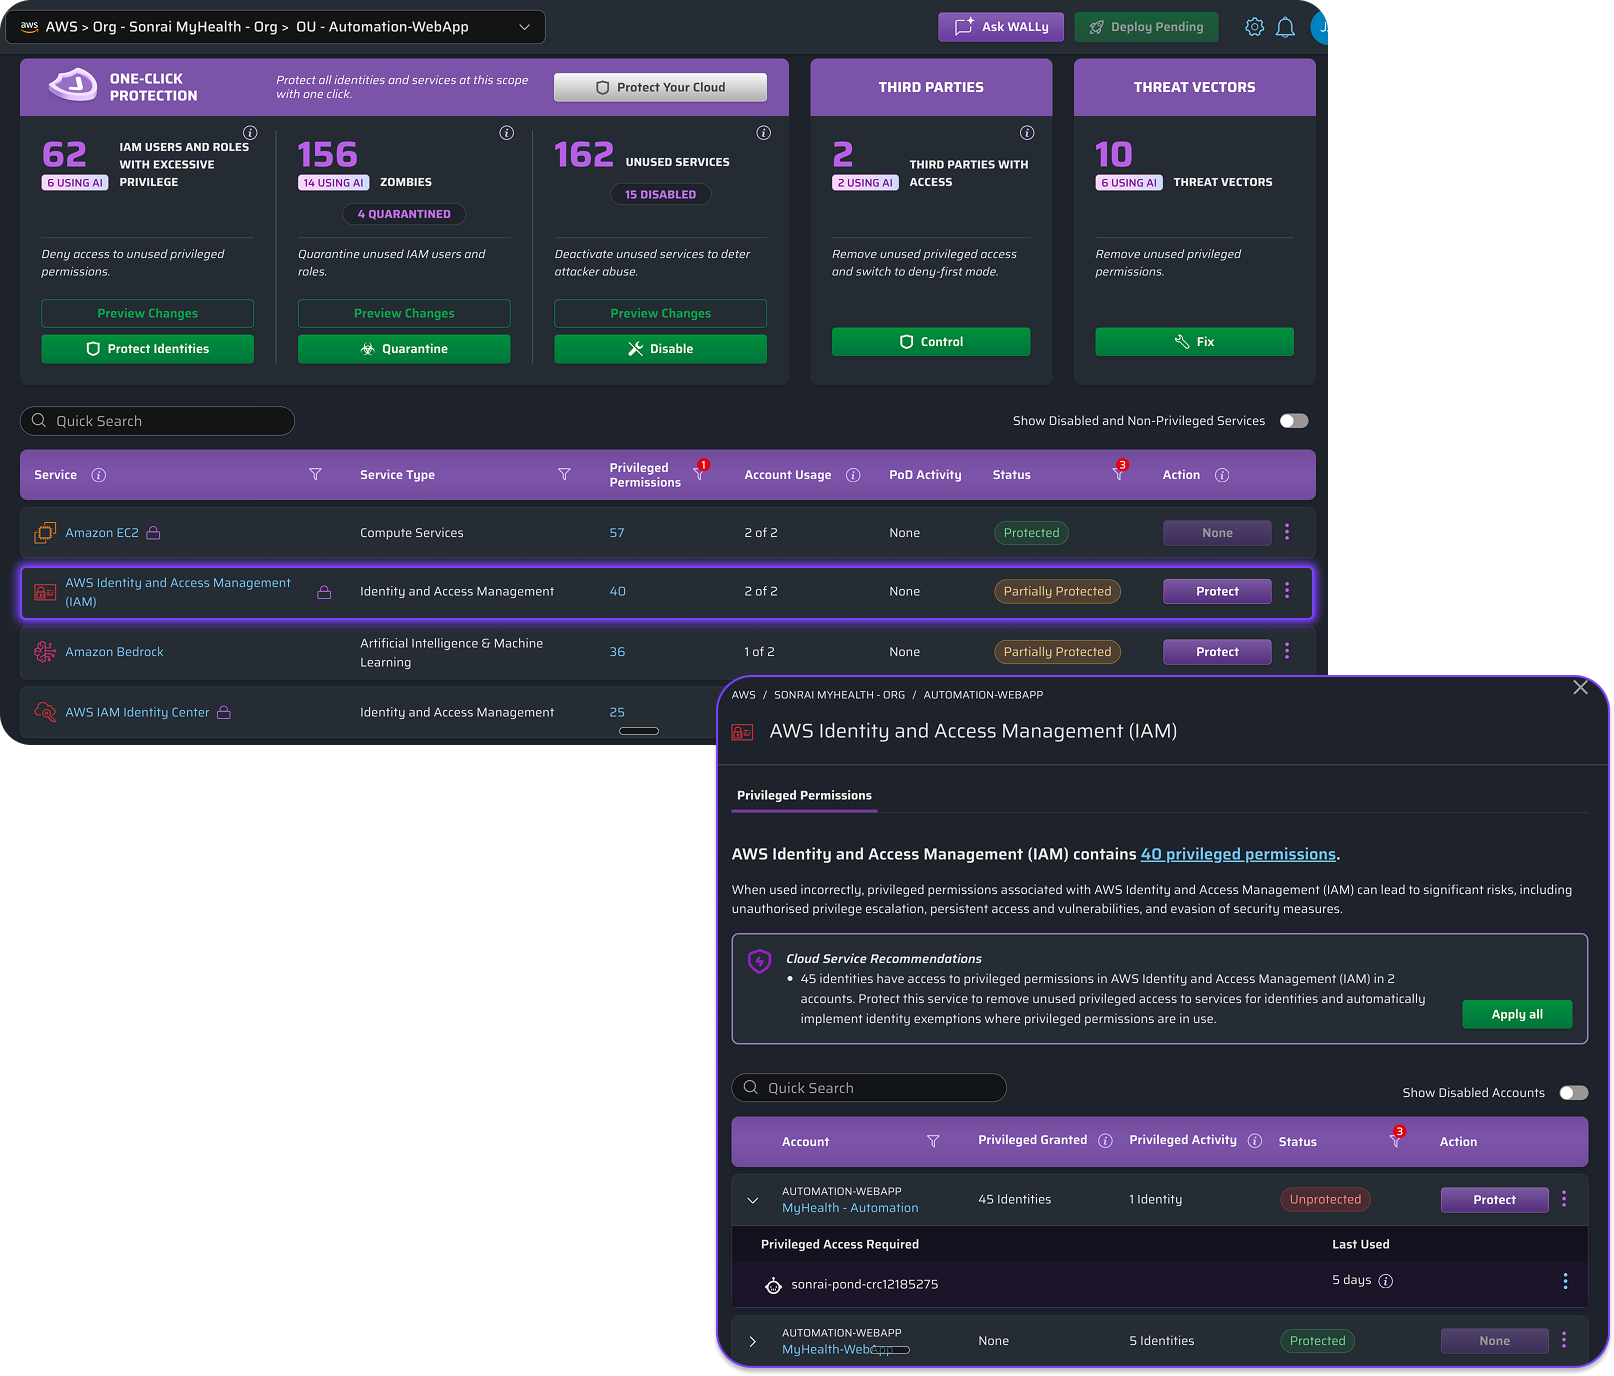Click the Ask WALLy button
Viewport: 1614px width, 1376px height.
pyautogui.click(x=1002, y=27)
